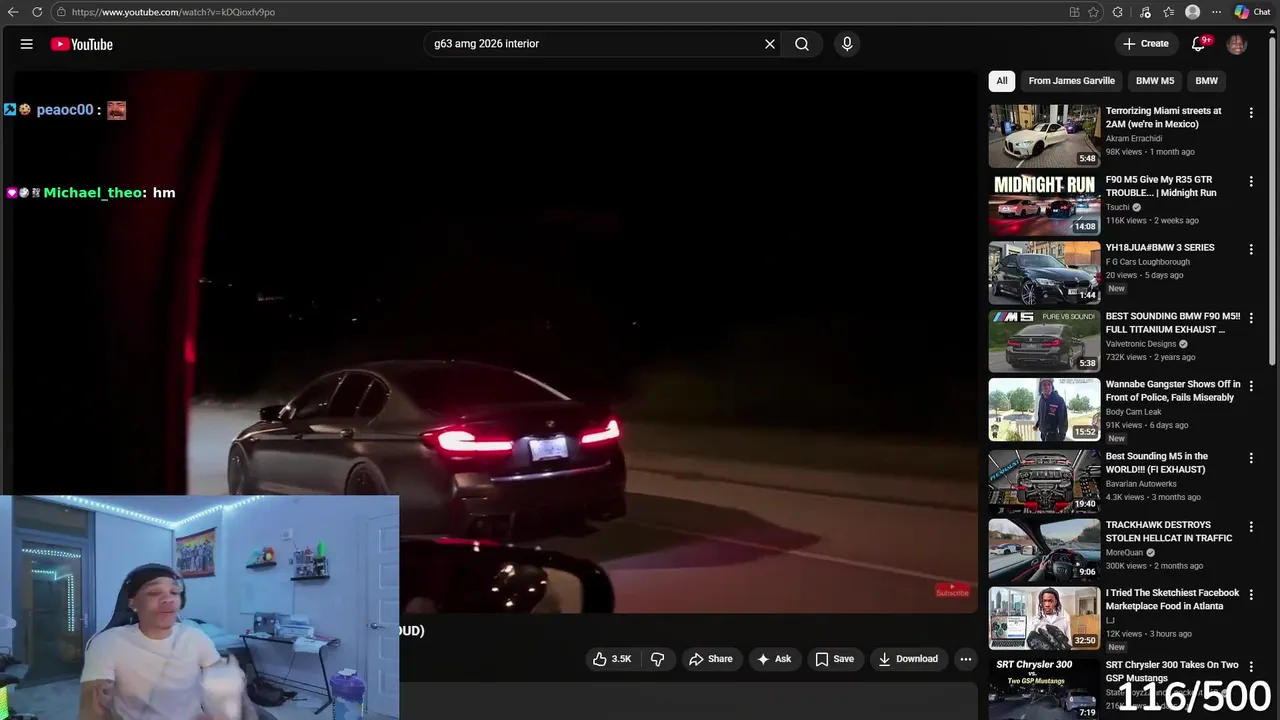Open YH18JUA#BMW 3 SERIES video title
Screen dimensions: 1280x720
[x=1160, y=248]
